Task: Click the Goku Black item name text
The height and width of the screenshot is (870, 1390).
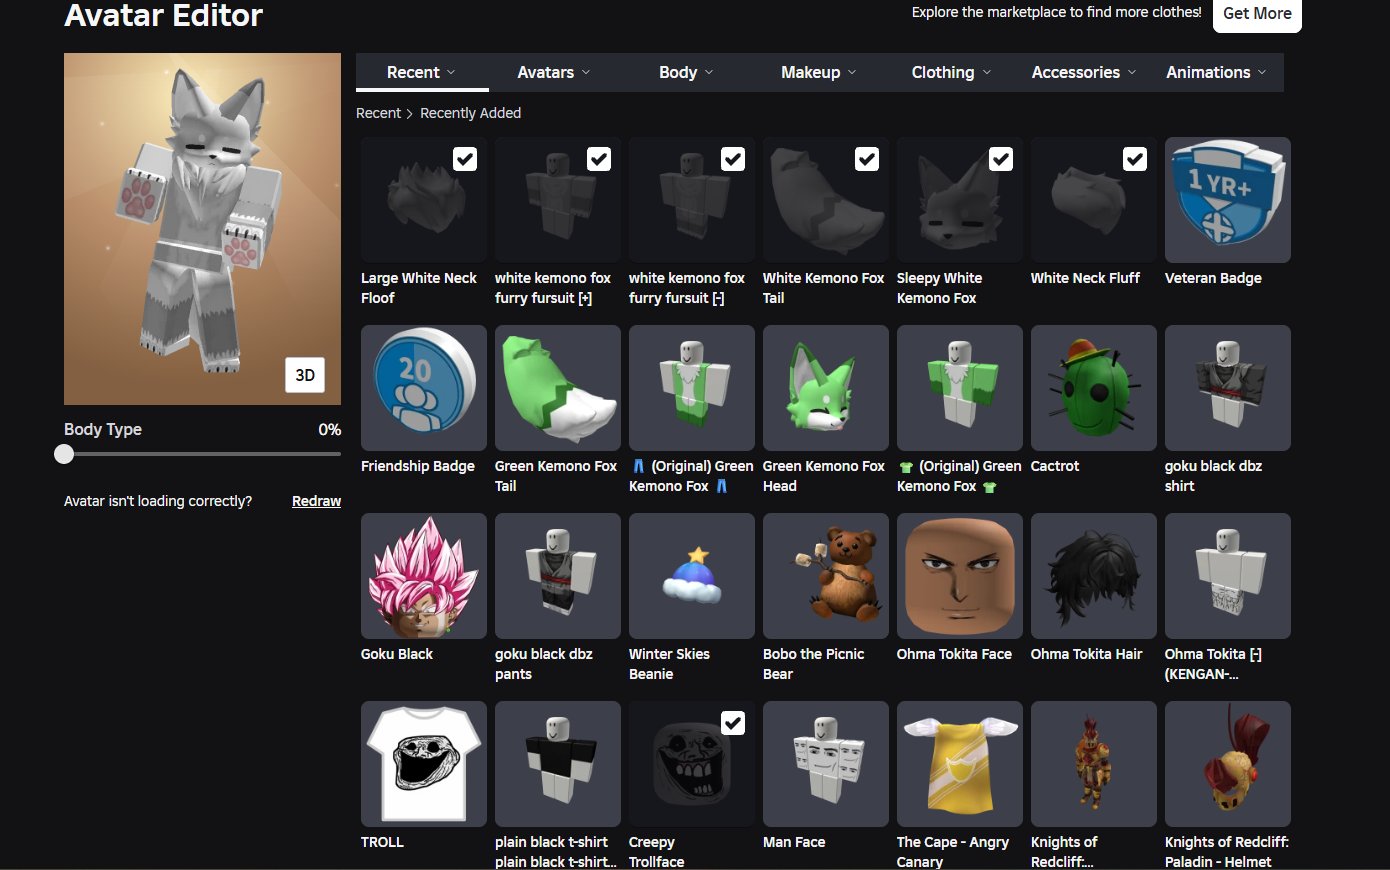Action: (397, 654)
